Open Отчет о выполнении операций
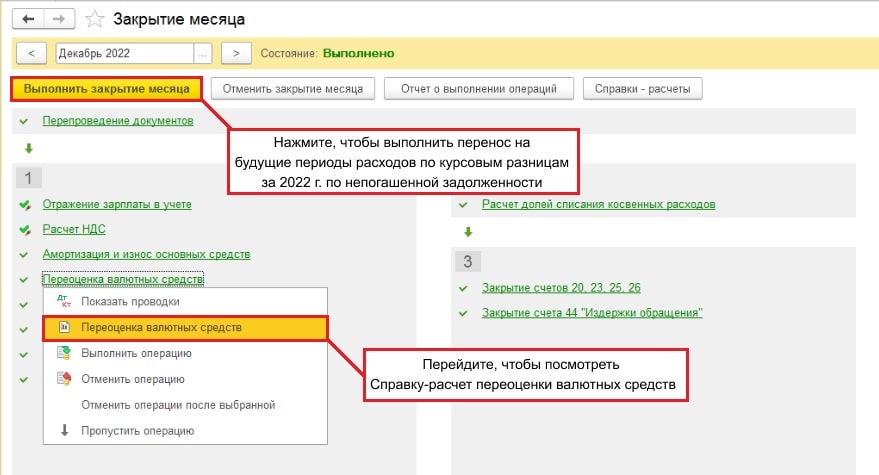 point(478,89)
